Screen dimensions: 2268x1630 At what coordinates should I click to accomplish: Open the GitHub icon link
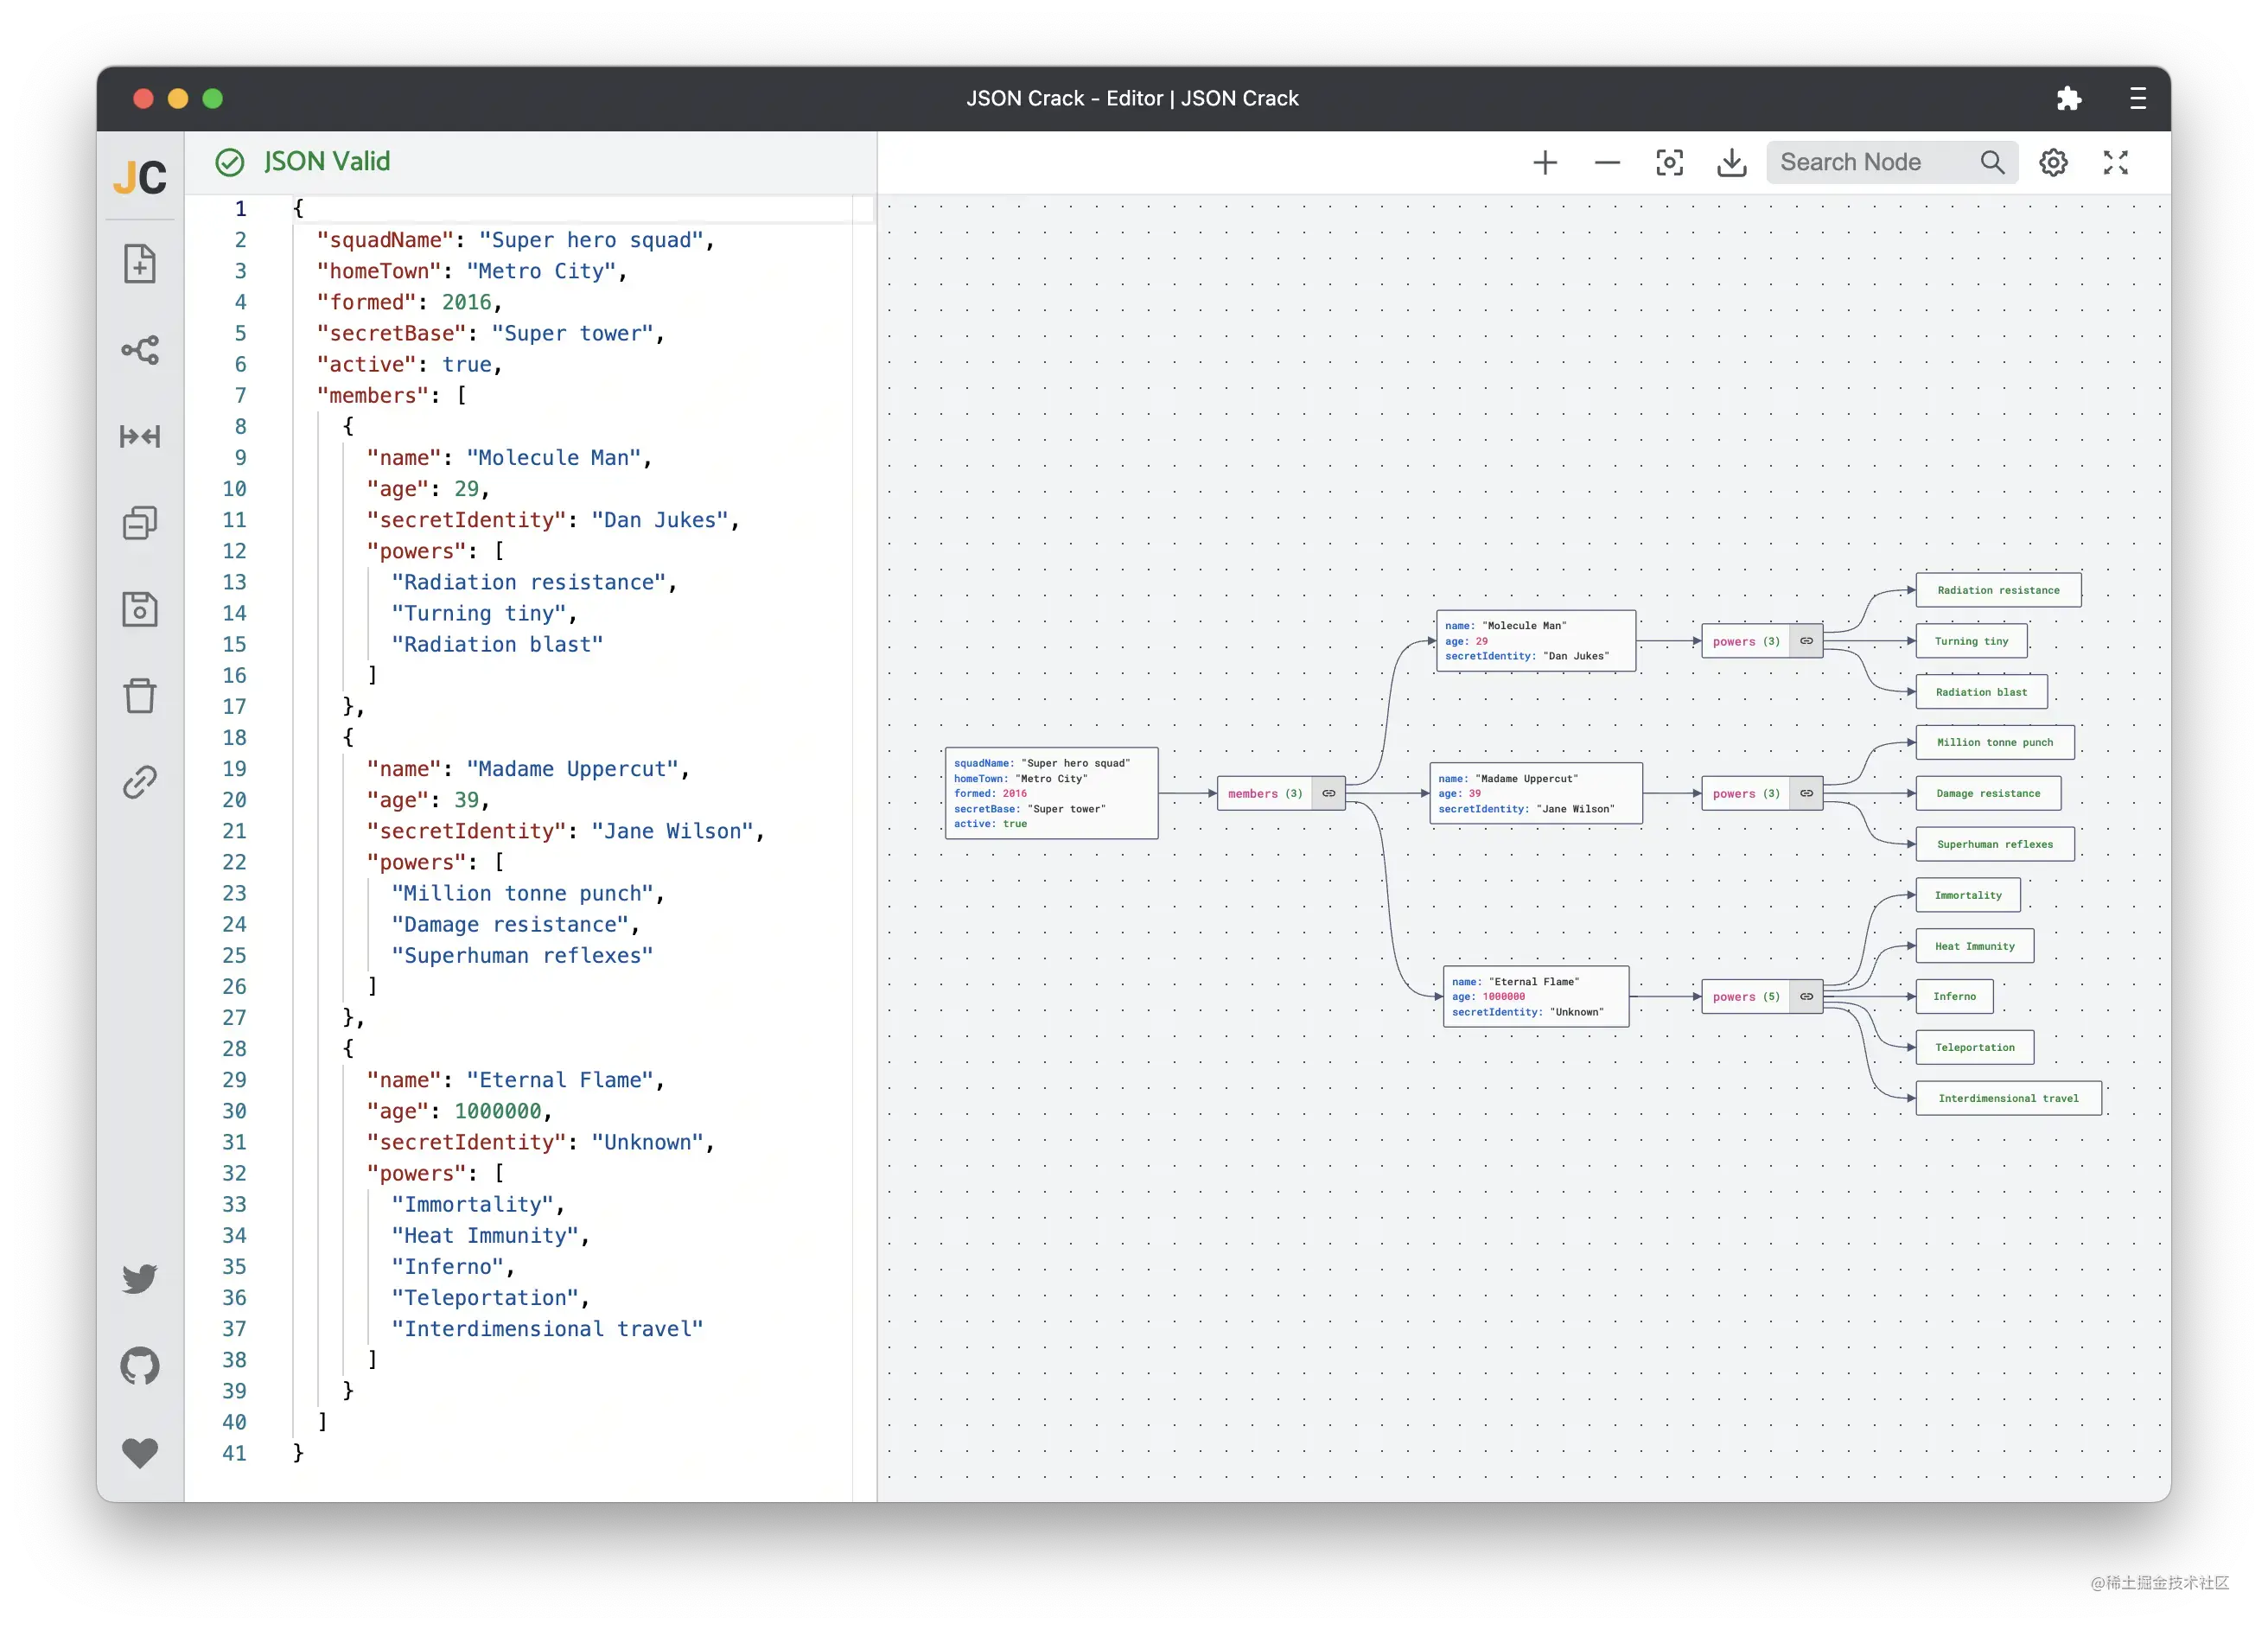coord(140,1366)
